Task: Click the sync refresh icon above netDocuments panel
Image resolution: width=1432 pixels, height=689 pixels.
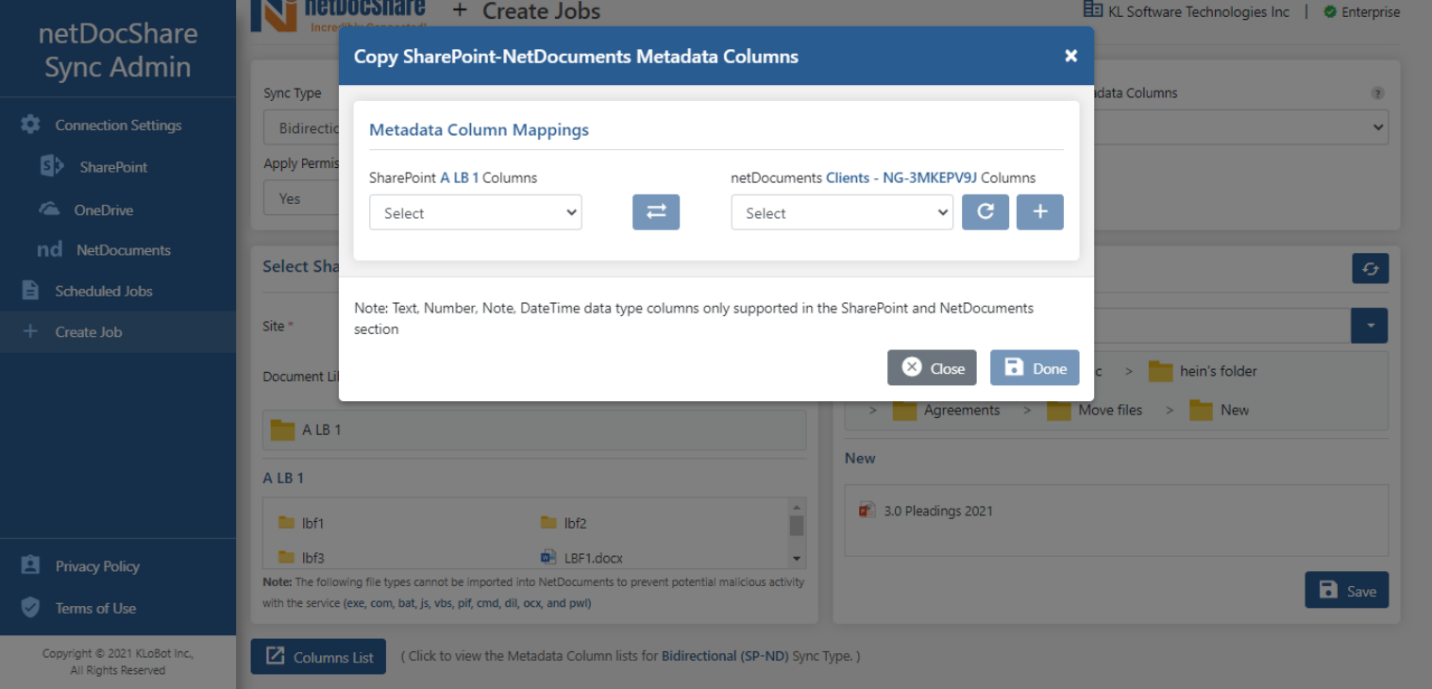Action: tap(1370, 268)
